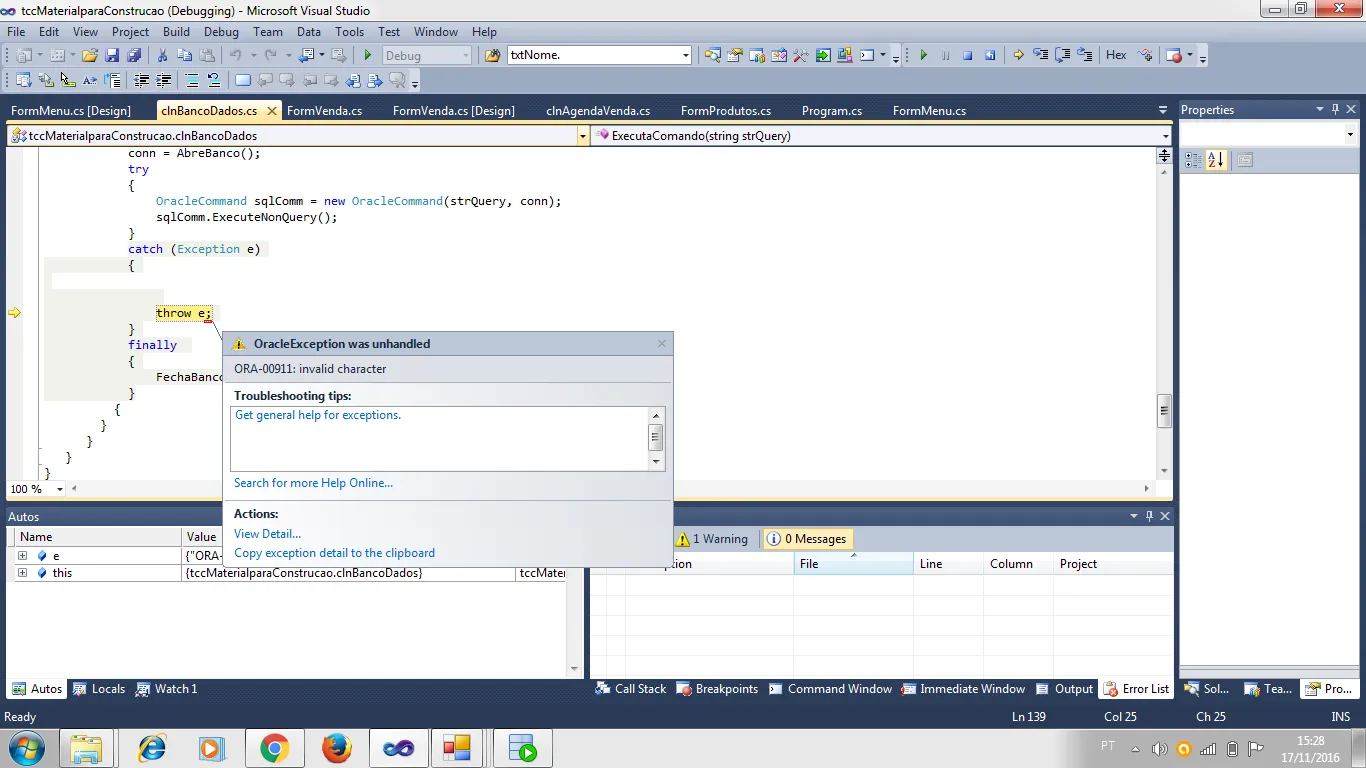Toggle the 1 Warning filter
Viewport: 1366px width, 768px height.
[x=712, y=539]
